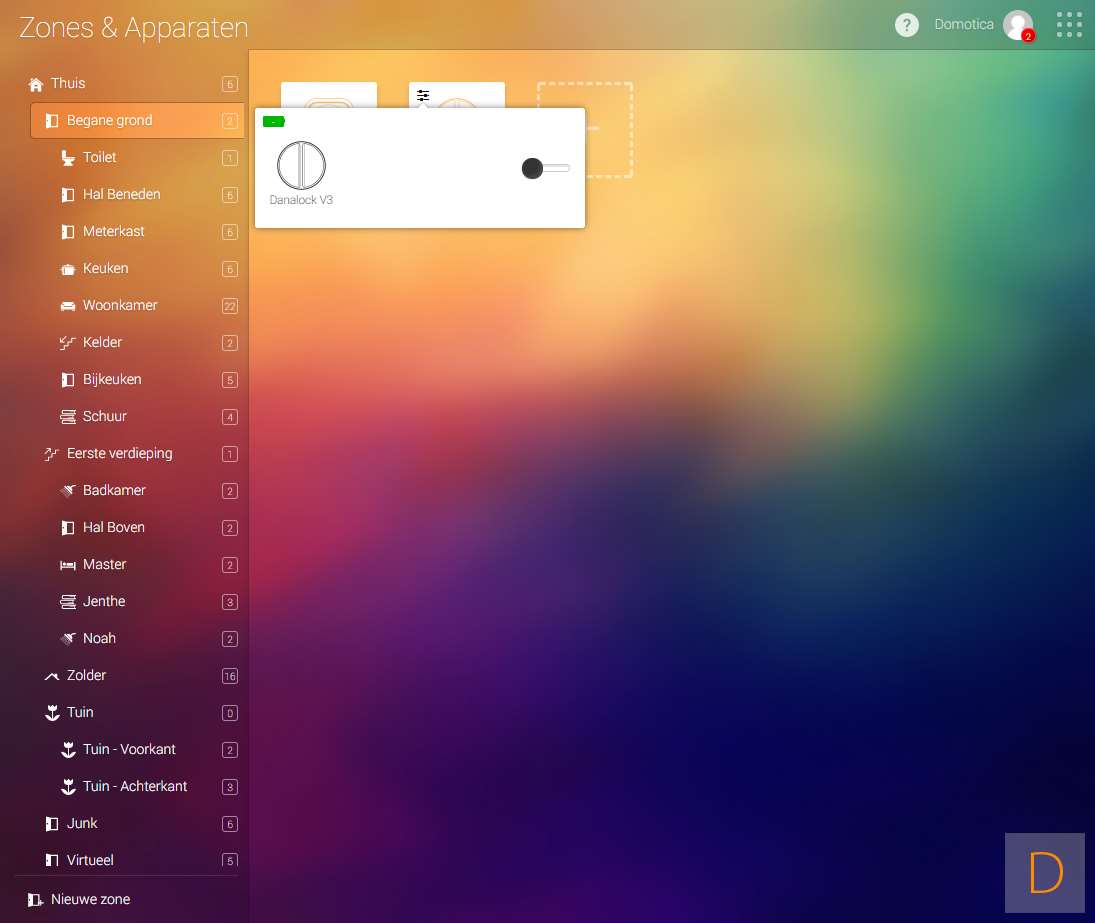1095x923 pixels.
Task: Click the orange D logo tile
Action: (x=1045, y=873)
